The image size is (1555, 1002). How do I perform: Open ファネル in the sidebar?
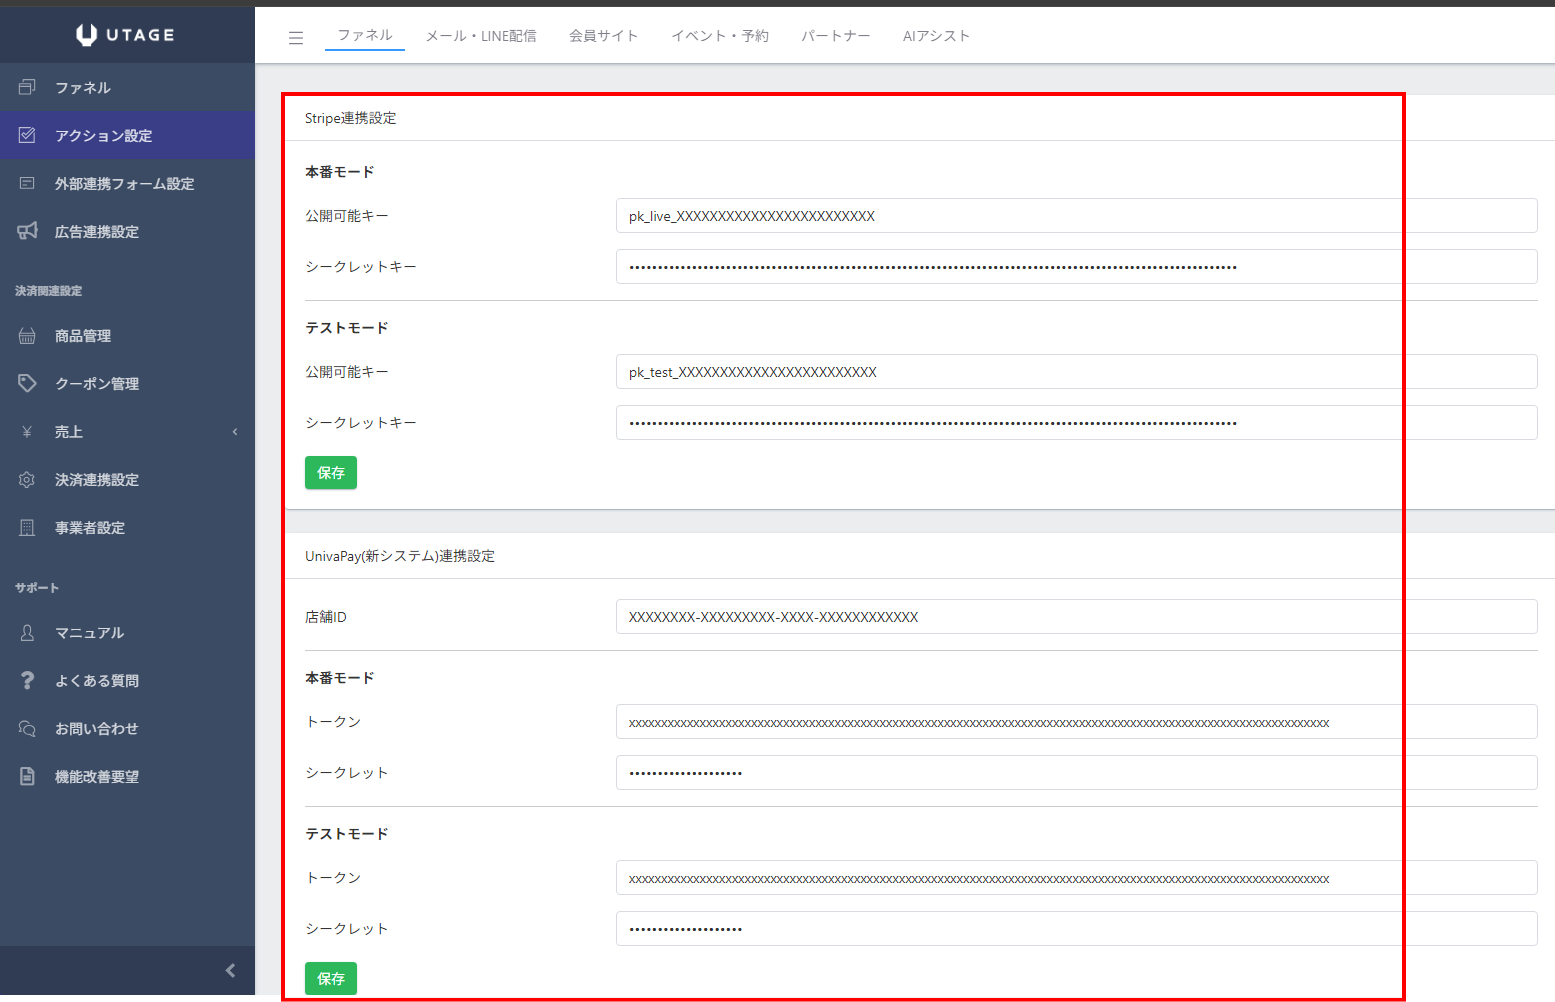pos(127,87)
